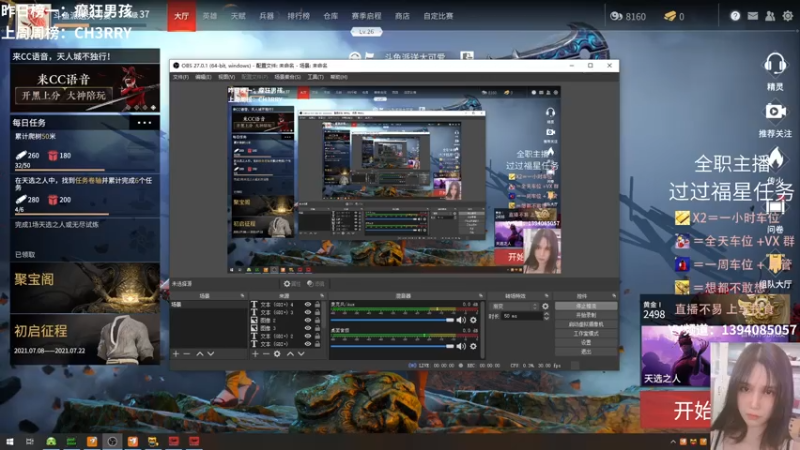Viewport: 800px width, 450px height.
Task: Toggle lock on 图像 3 source
Action: tap(317, 328)
